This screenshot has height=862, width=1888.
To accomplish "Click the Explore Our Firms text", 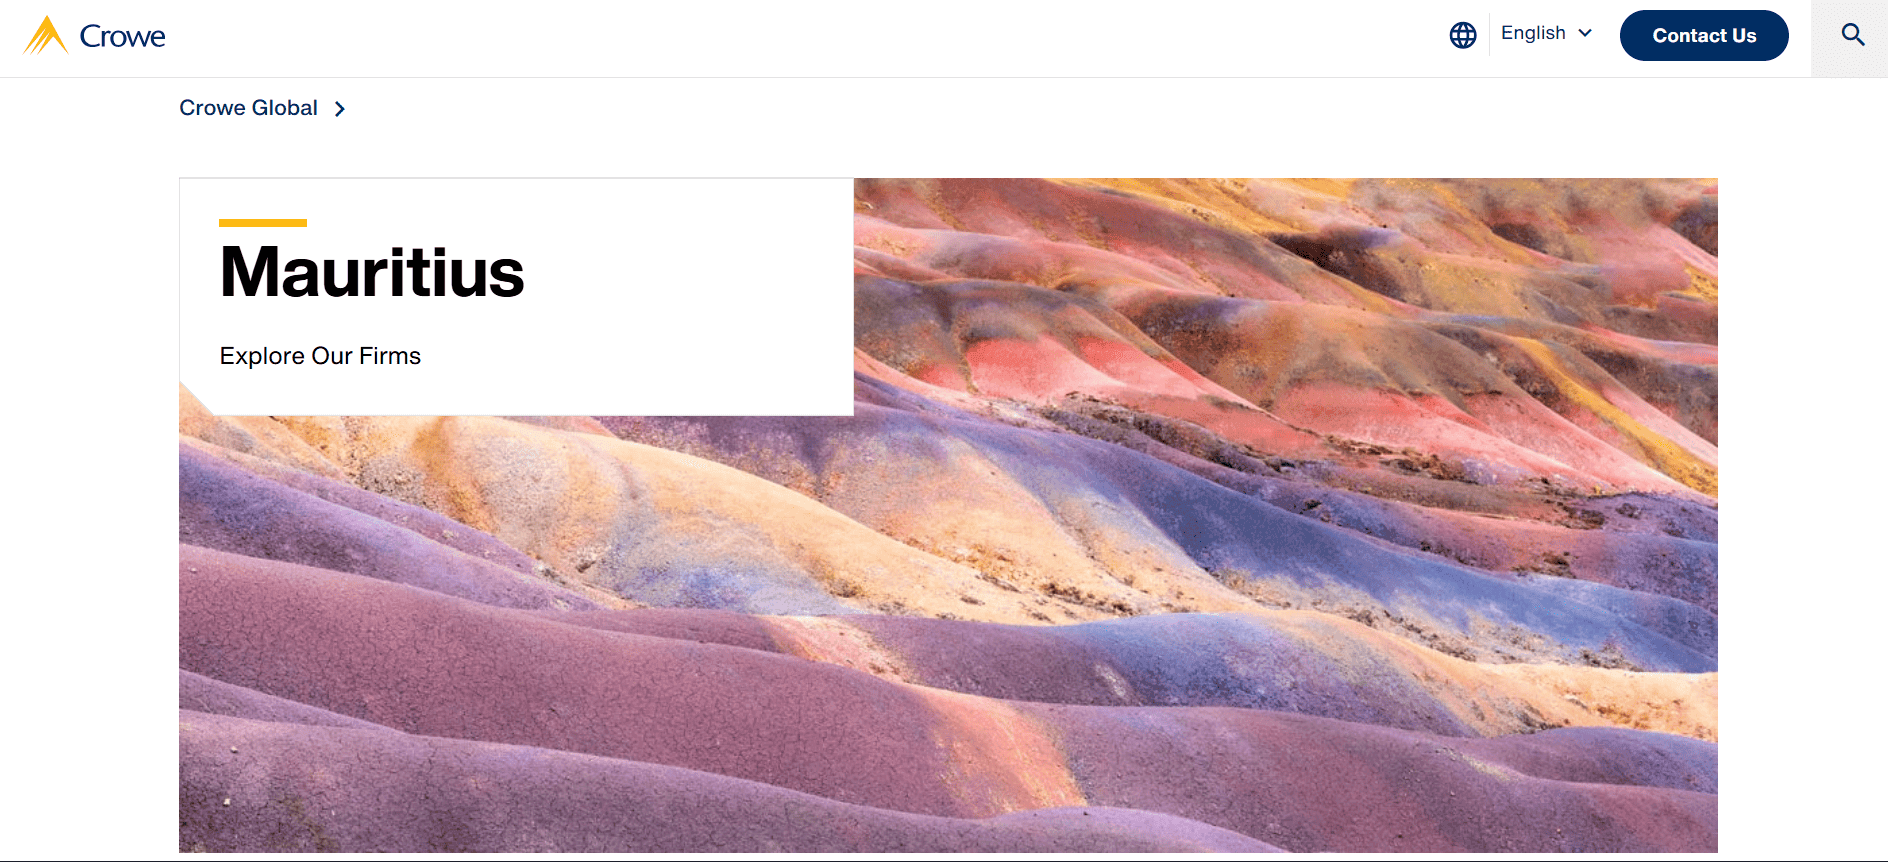I will point(320,356).
